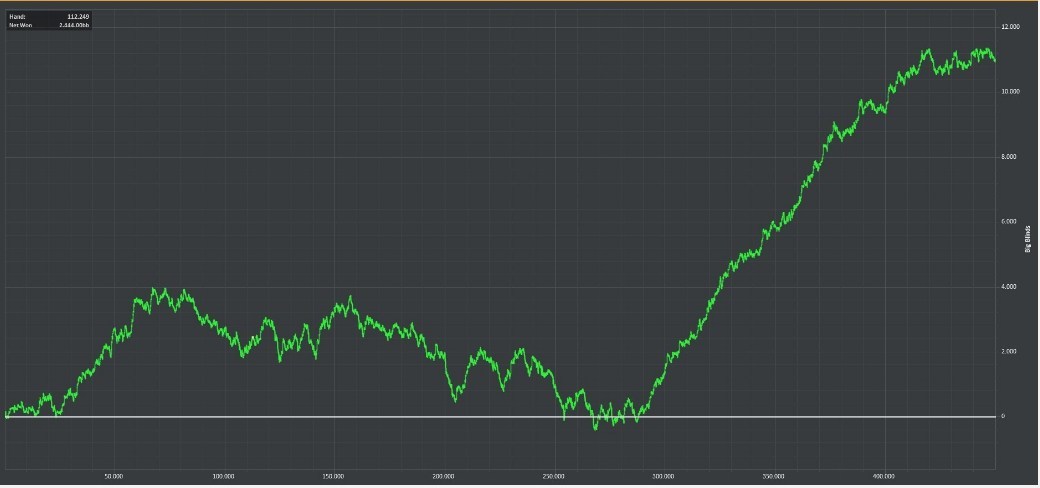Select the 200.000 x-axis tick label
The height and width of the screenshot is (488, 1040).
coord(444,476)
